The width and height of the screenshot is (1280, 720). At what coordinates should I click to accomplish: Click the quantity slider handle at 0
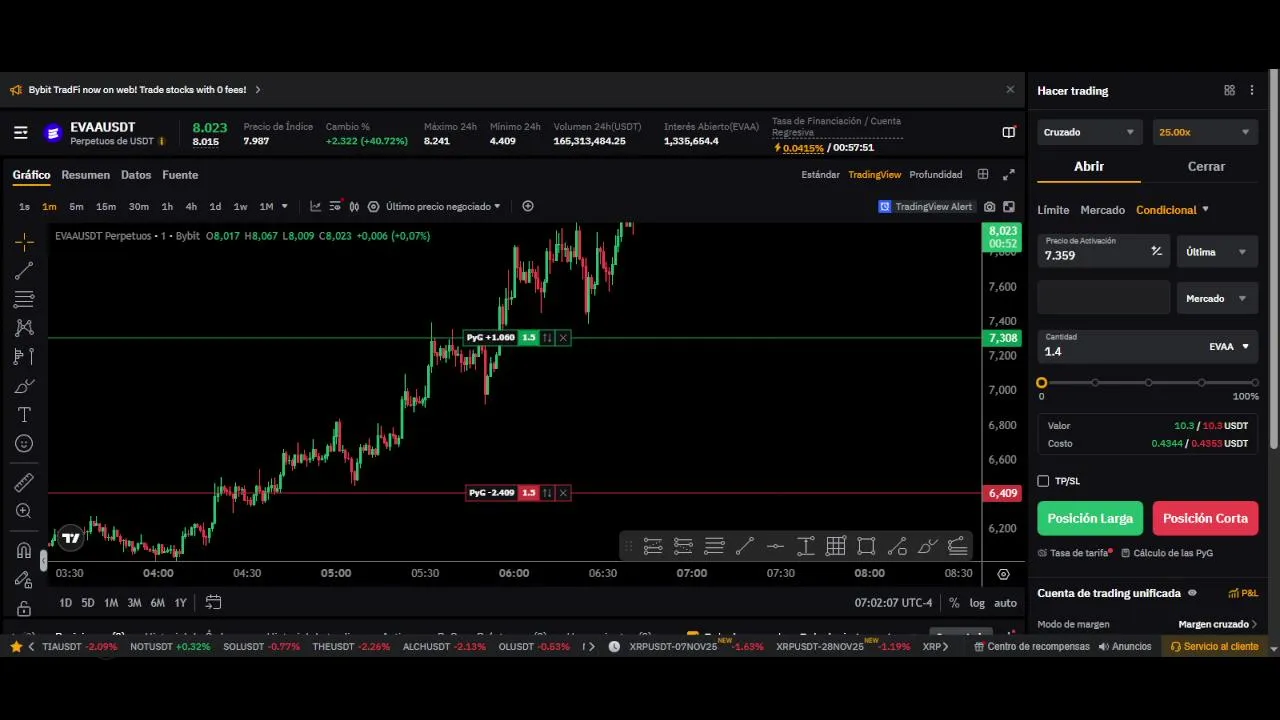coord(1041,383)
